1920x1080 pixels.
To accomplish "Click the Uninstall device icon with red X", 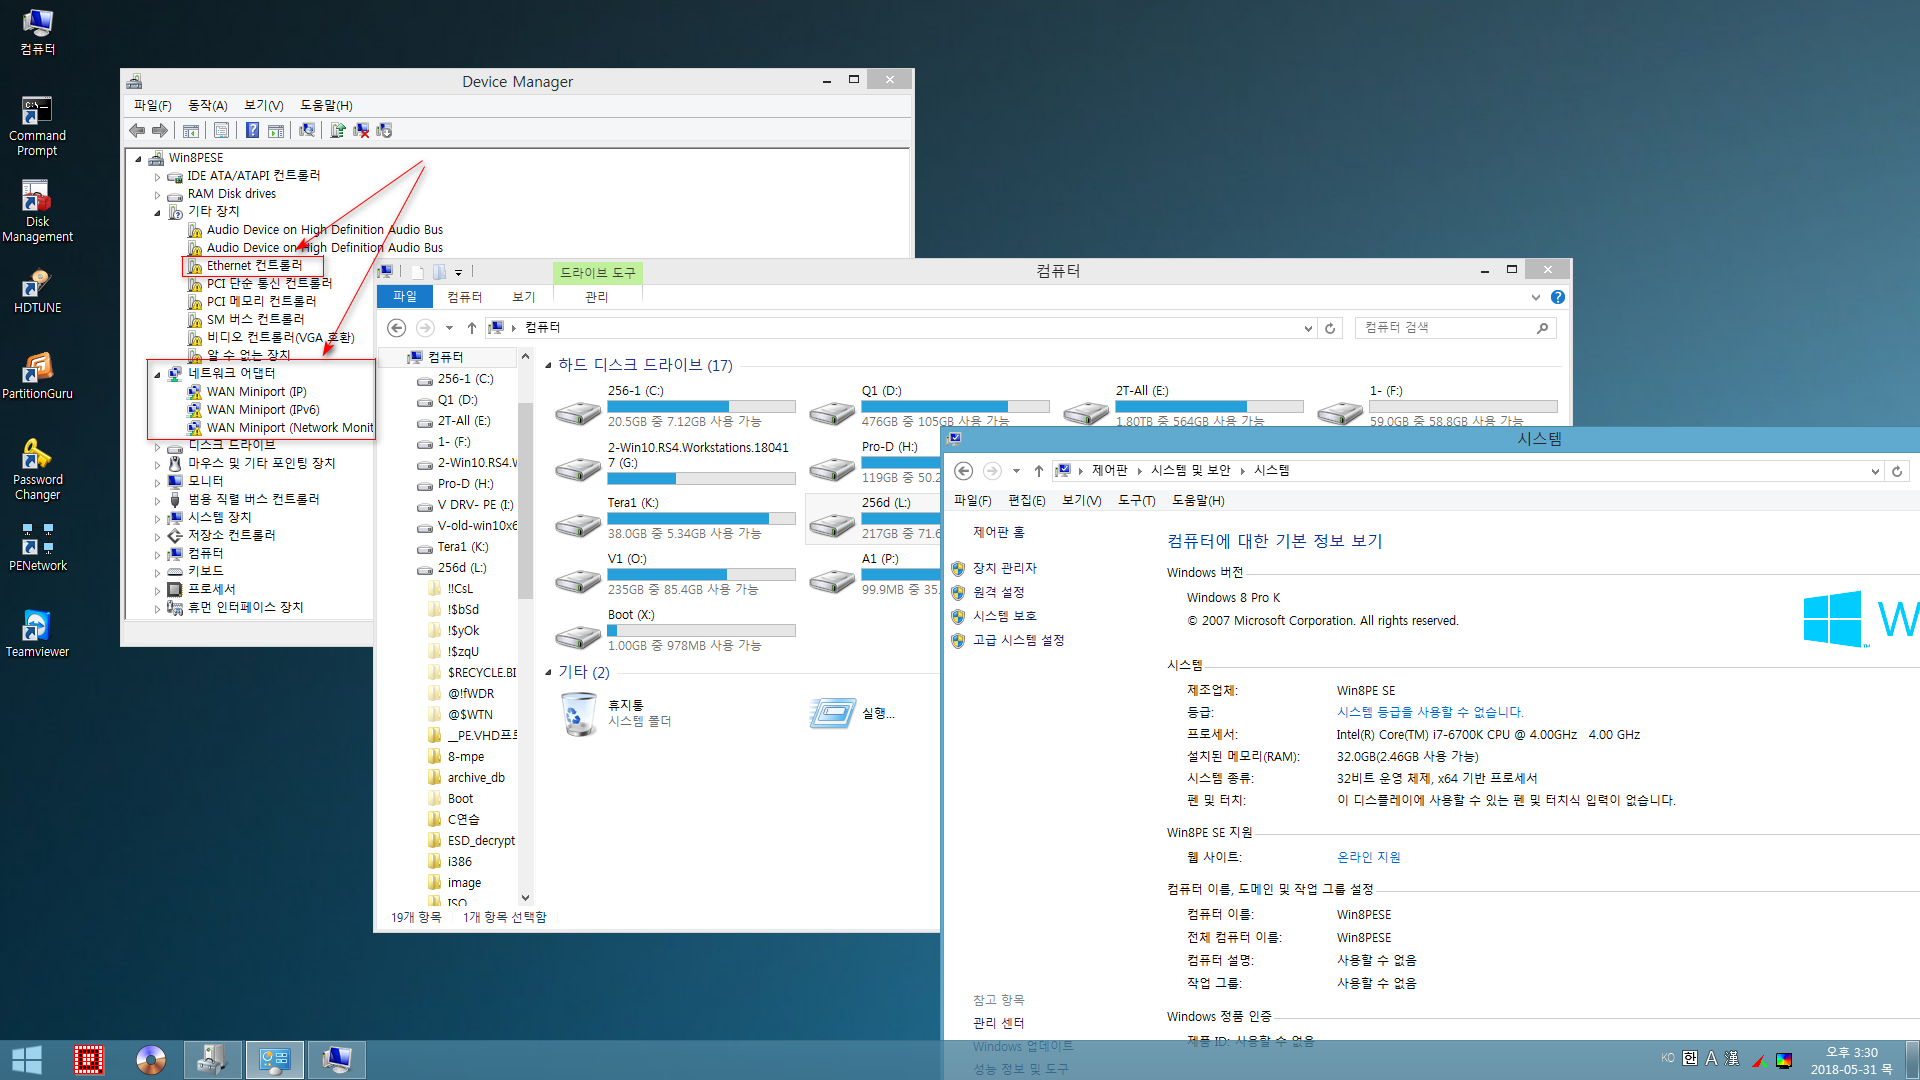I will pos(361,130).
